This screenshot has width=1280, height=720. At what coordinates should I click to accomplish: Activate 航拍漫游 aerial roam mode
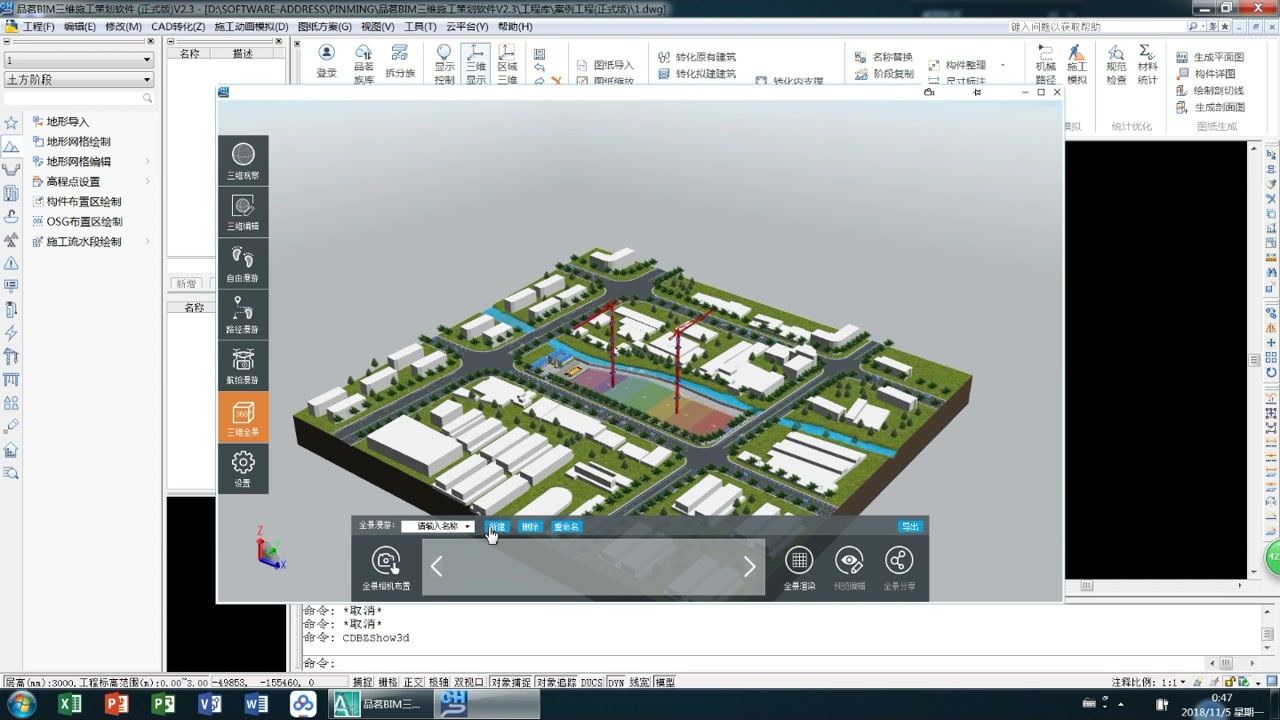pyautogui.click(x=243, y=366)
